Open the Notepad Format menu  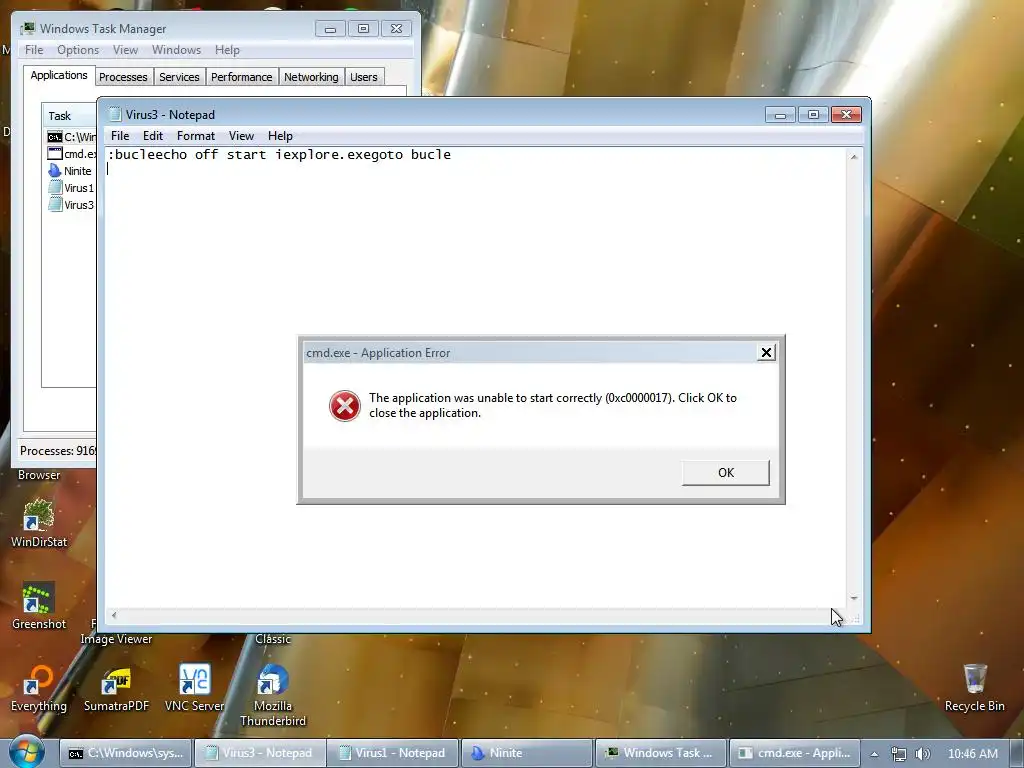coord(196,136)
